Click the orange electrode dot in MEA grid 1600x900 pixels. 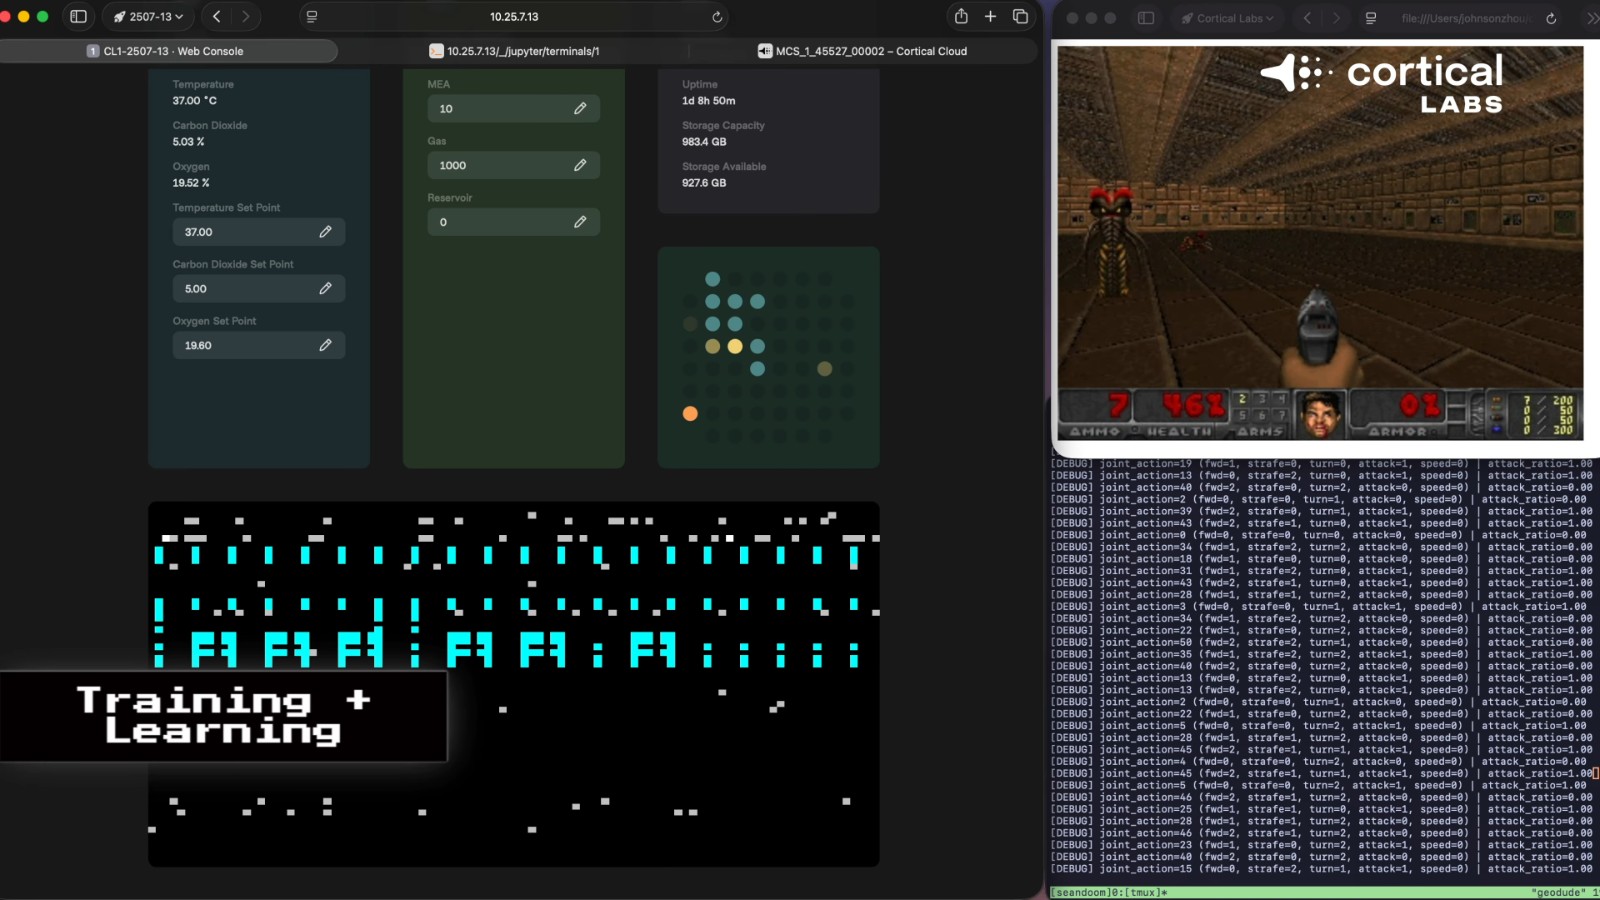[x=690, y=414]
